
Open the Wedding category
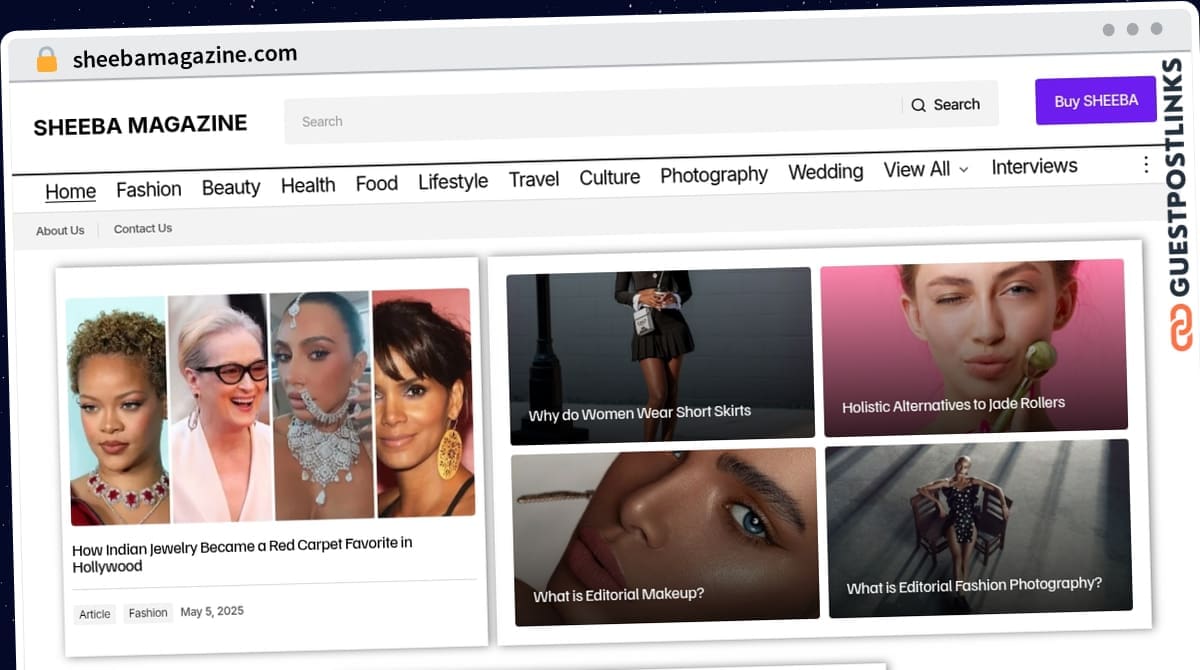(826, 172)
